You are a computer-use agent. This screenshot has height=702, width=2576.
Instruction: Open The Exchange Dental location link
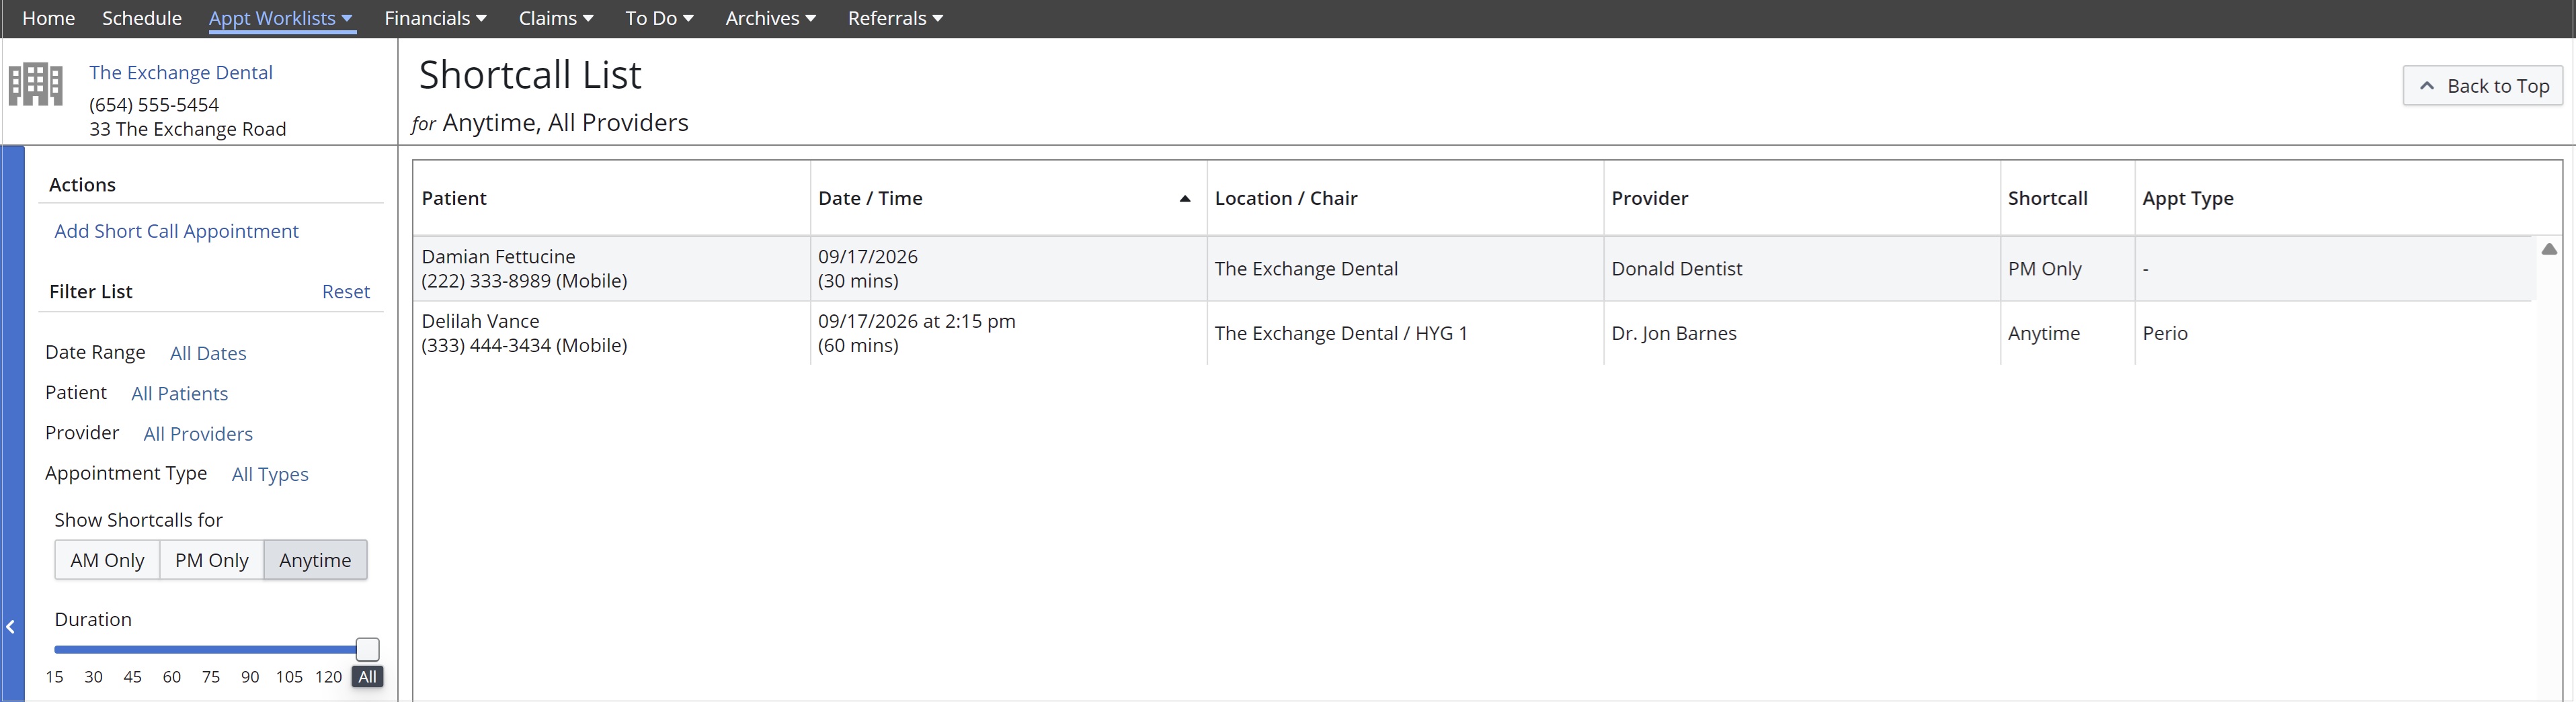coord(181,72)
